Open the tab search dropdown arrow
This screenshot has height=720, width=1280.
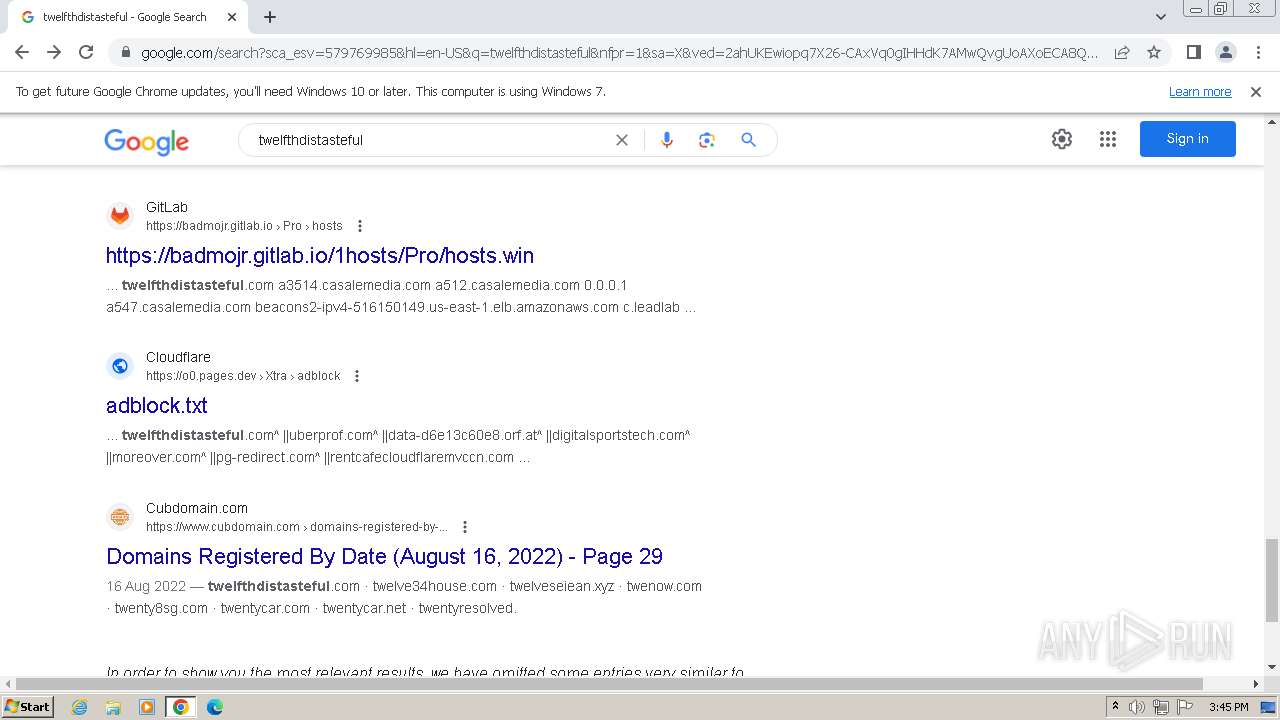[1160, 17]
